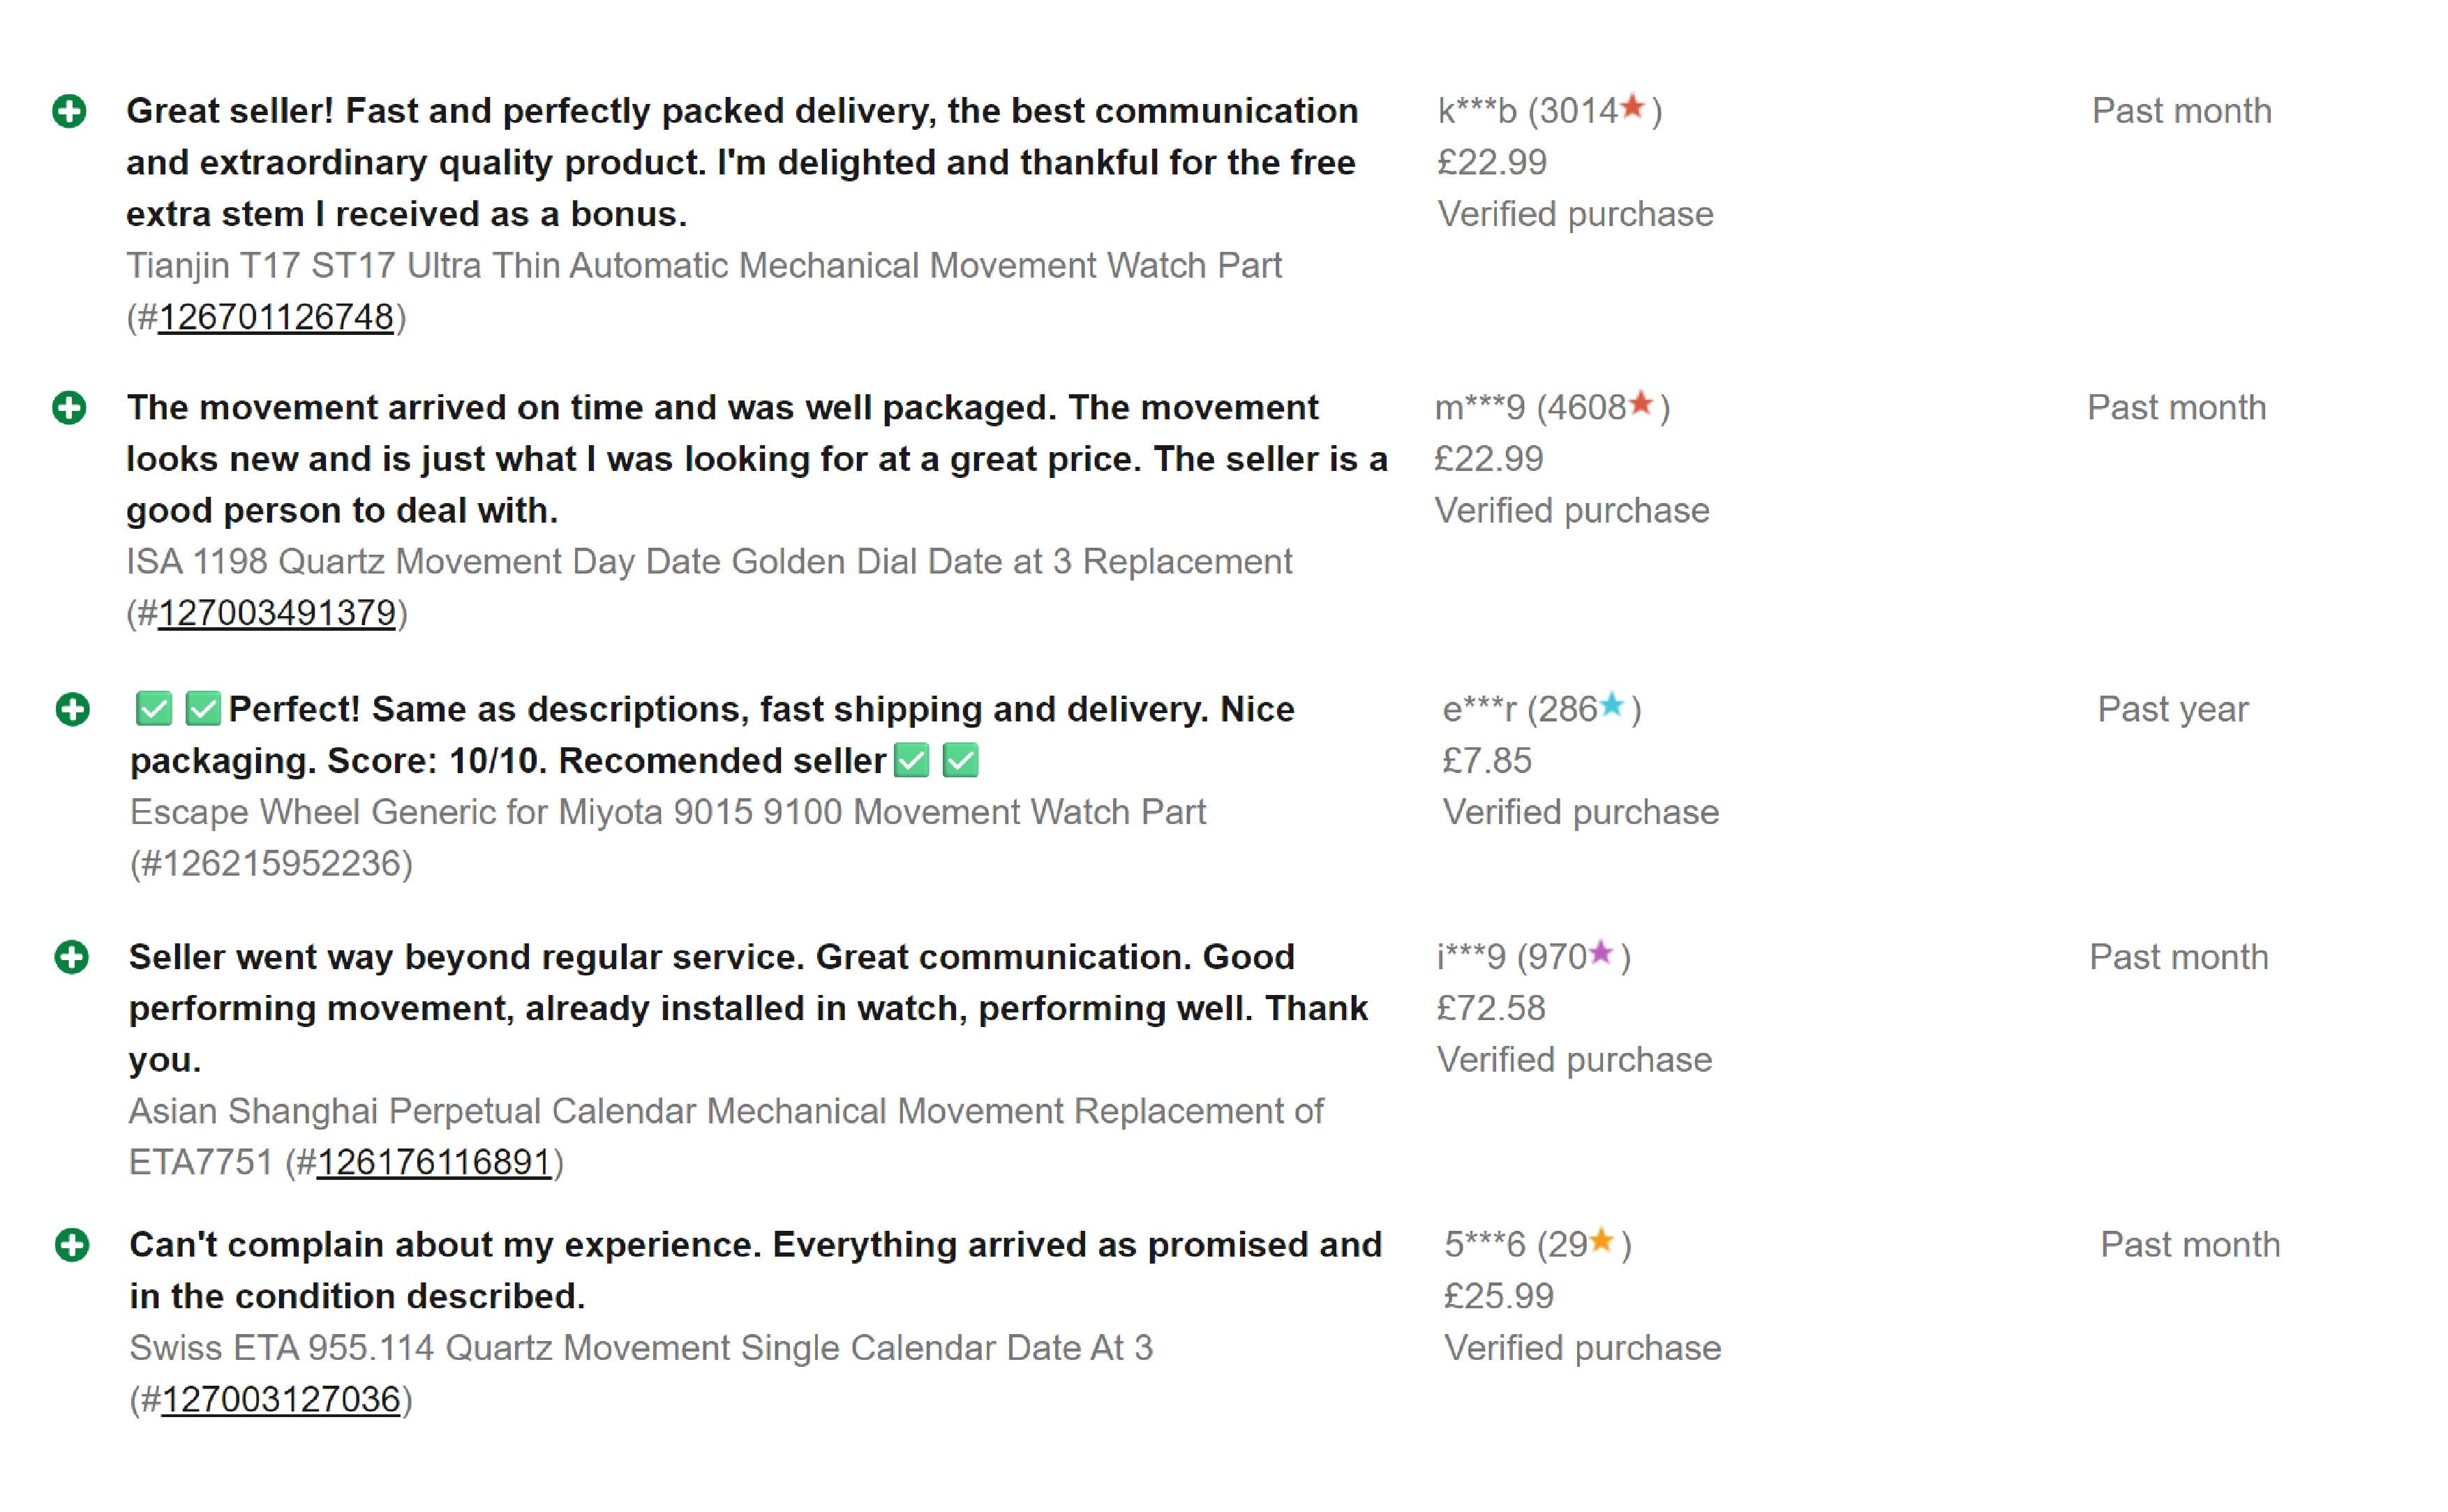Click the positive feedback icon for m***9's review

(x=69, y=408)
